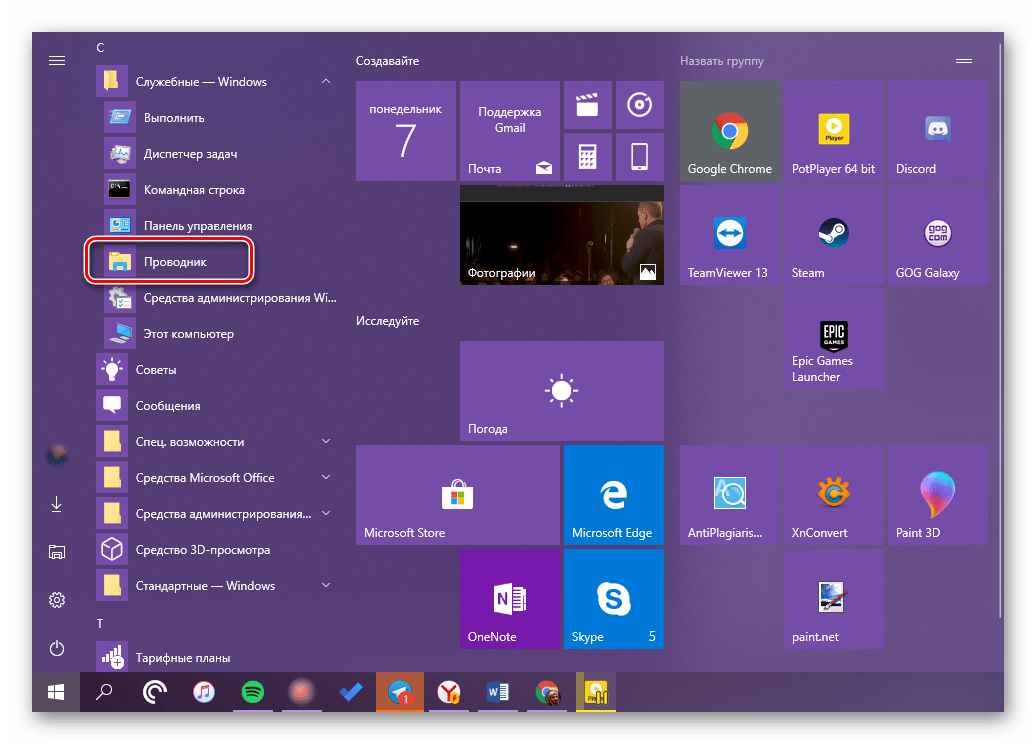
Task: Open the Calculator small tile
Action: point(587,157)
